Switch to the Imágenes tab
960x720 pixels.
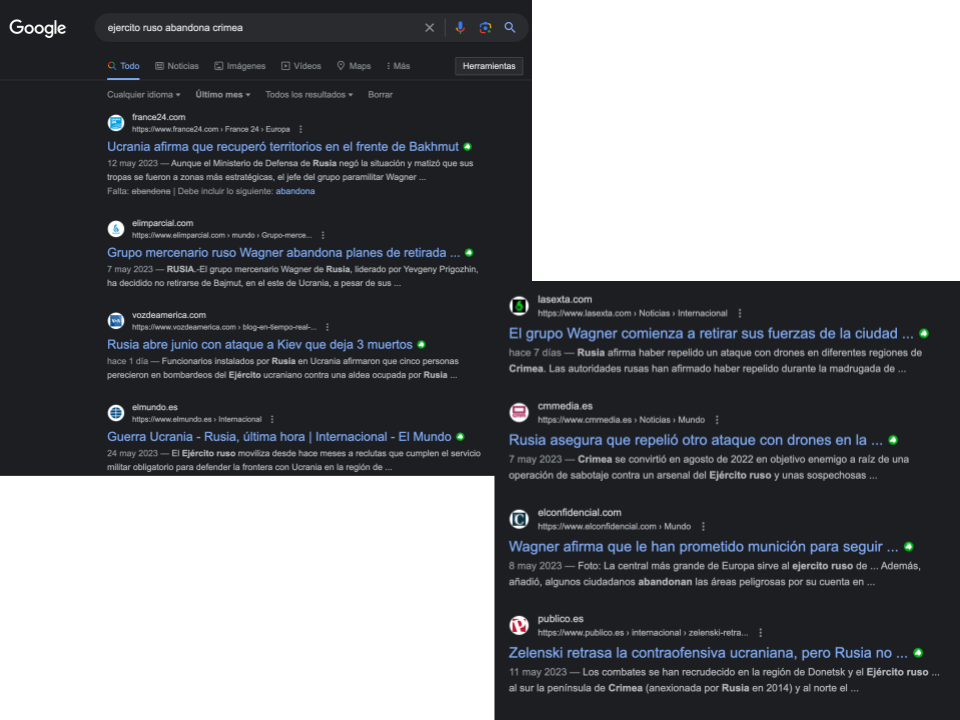tap(240, 66)
